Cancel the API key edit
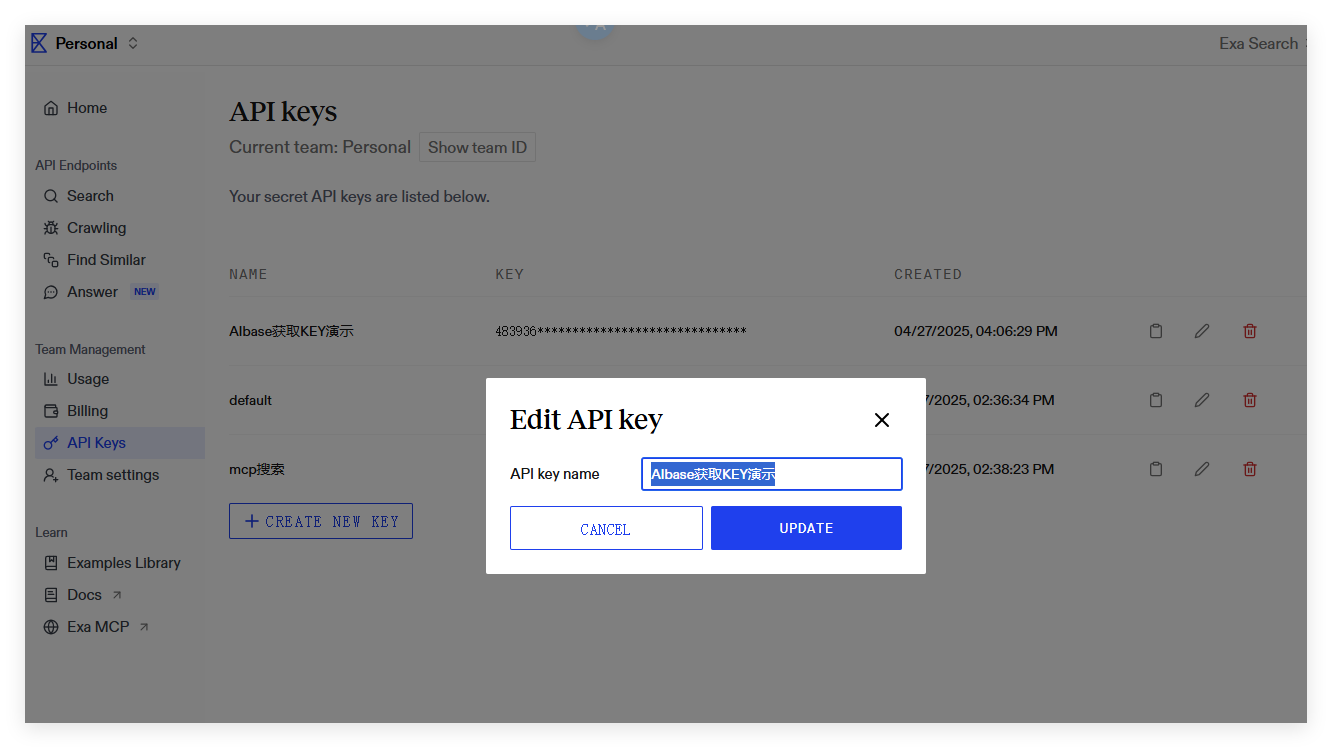Screen dimensions: 1332x748 [606, 528]
